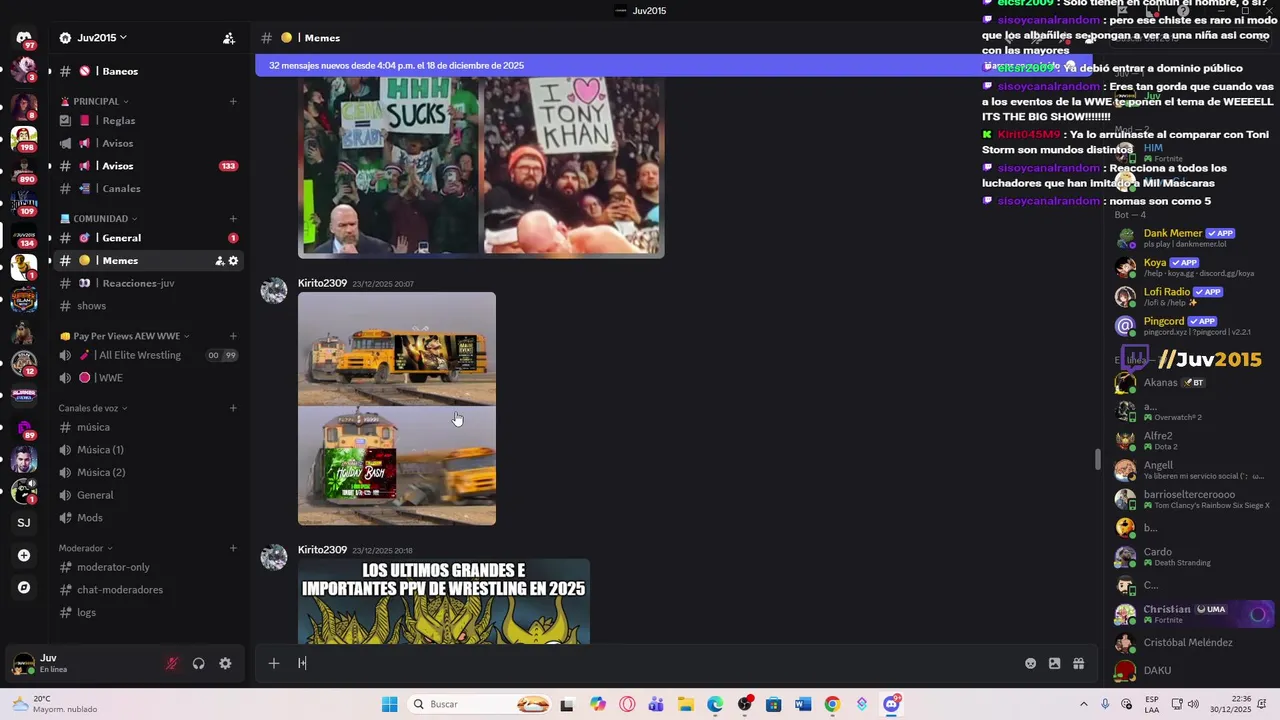This screenshot has height=720, width=1280.
Task: Open the Windows Start button
Action: pyautogui.click(x=389, y=704)
